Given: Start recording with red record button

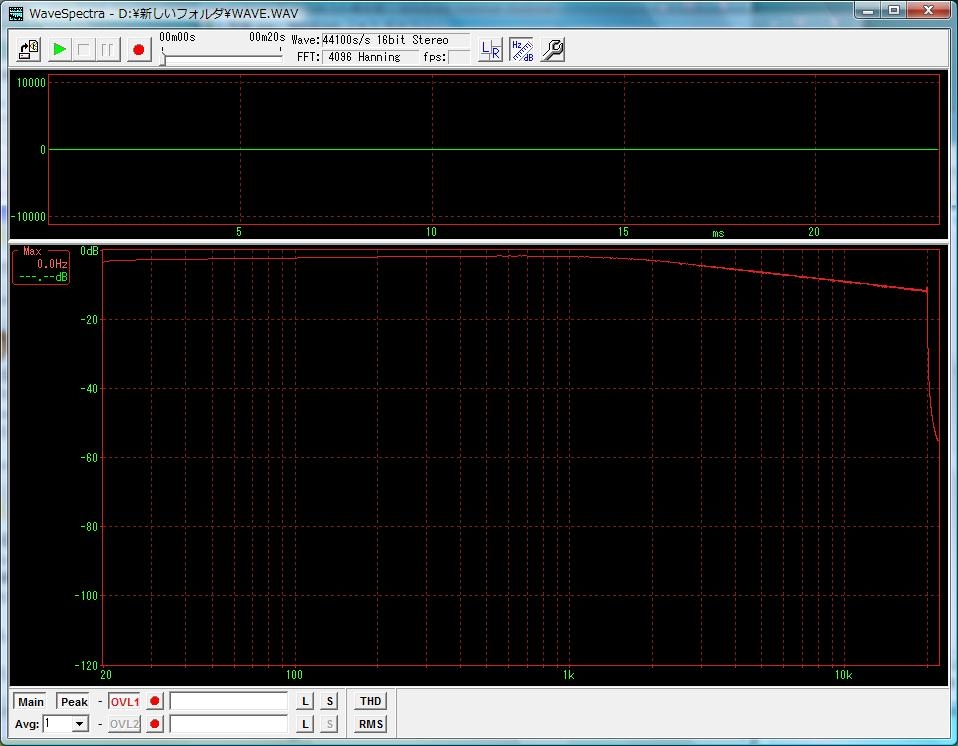Looking at the screenshot, I should (139, 49).
